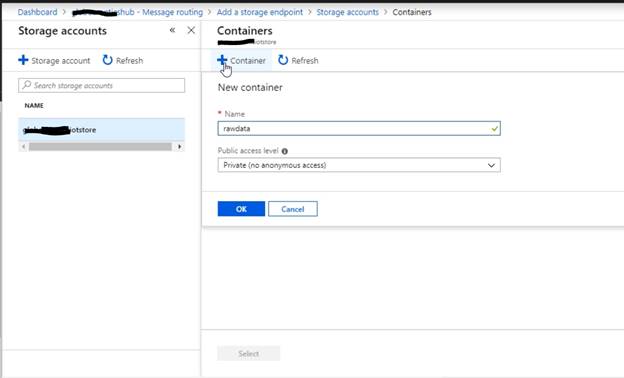Cancel the new container creation
This screenshot has width=624, height=378.
(x=293, y=209)
